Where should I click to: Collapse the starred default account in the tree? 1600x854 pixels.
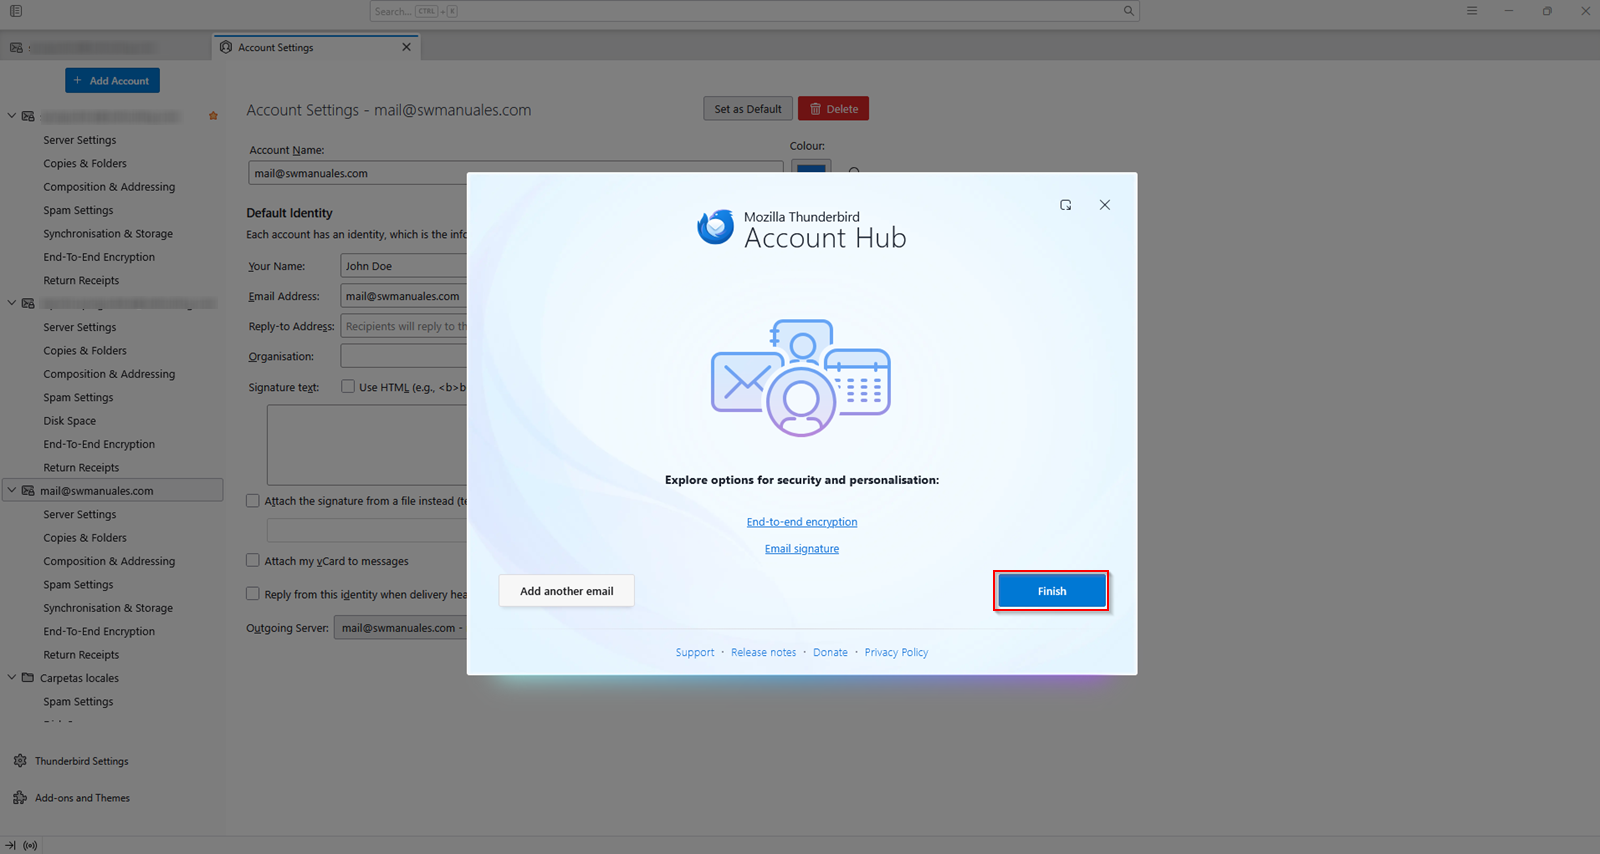point(12,116)
